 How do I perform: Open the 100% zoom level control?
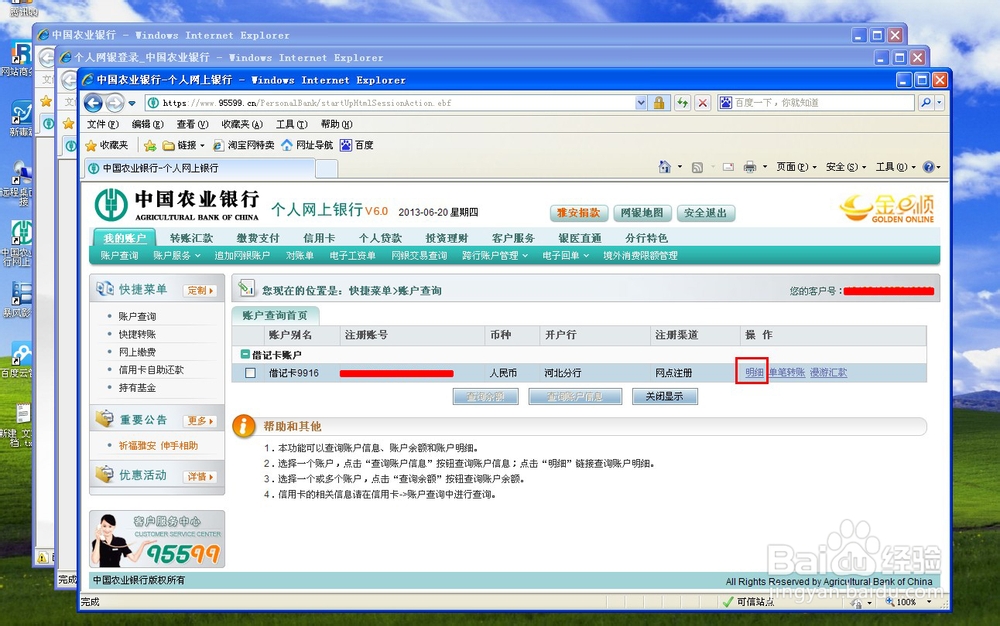[908, 602]
